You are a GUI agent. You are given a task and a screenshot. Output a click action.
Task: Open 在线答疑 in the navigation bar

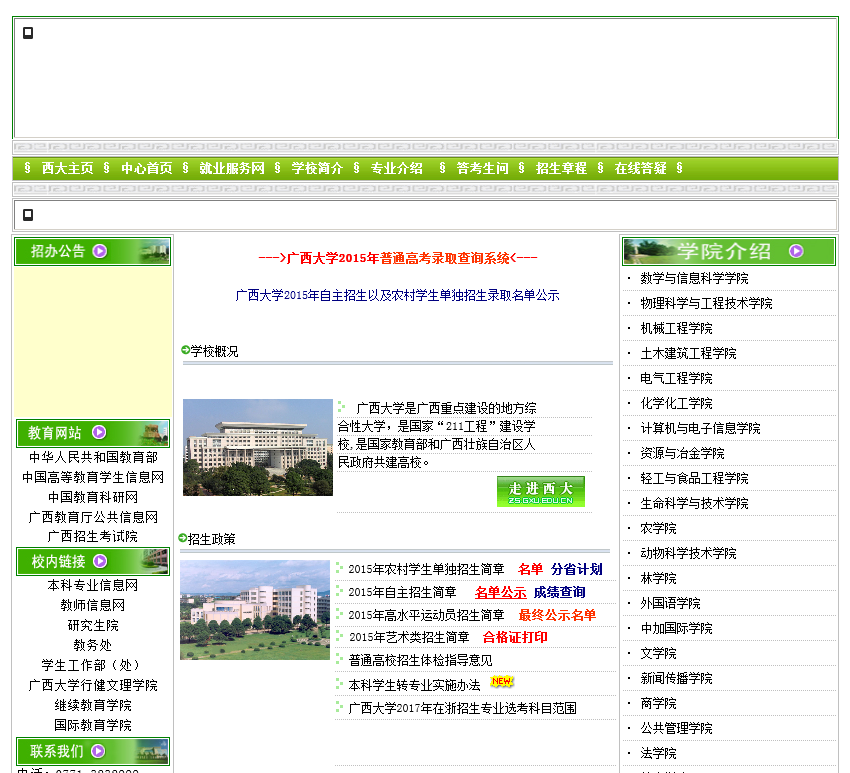(640, 168)
